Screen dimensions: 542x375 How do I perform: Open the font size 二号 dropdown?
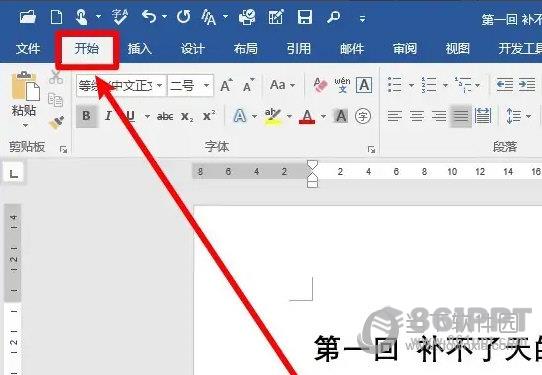pos(206,85)
